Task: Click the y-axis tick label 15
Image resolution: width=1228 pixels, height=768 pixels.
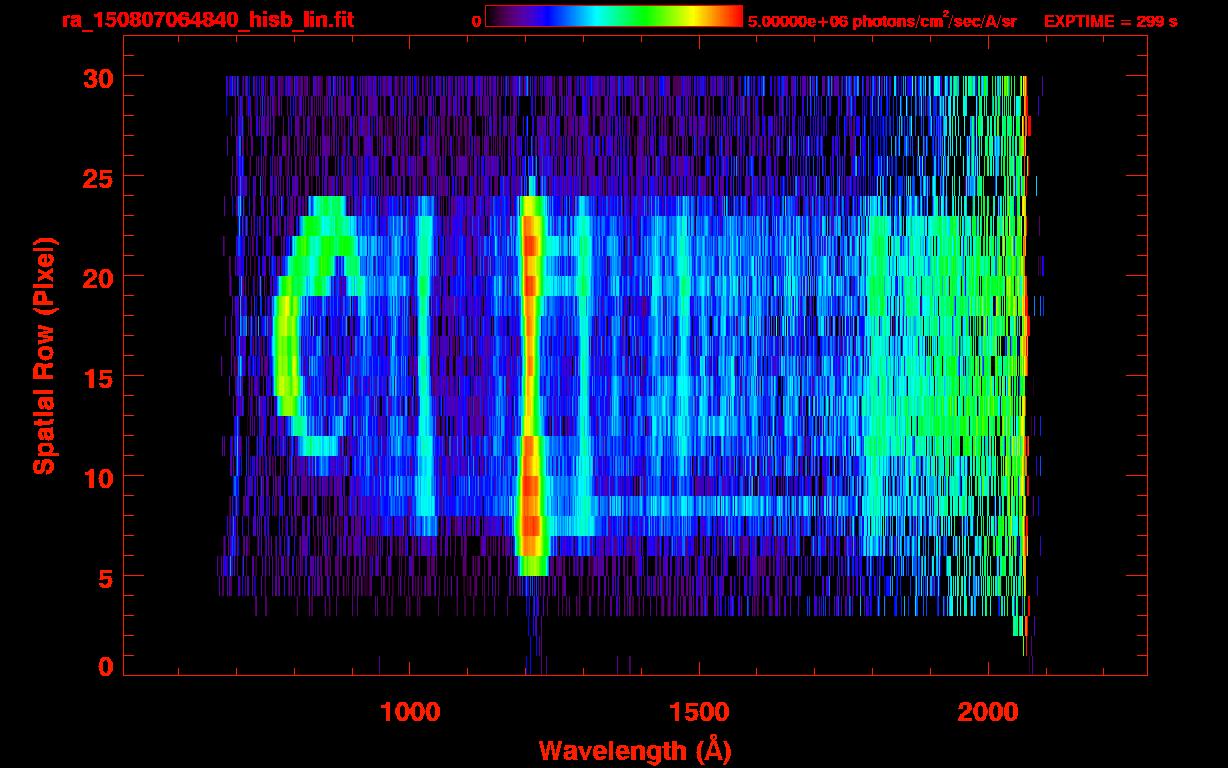Action: (99, 377)
